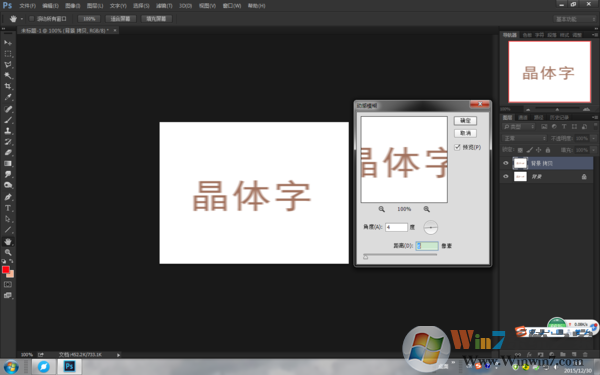
Task: Filter layers by adjustment type icon
Action: coord(554,127)
